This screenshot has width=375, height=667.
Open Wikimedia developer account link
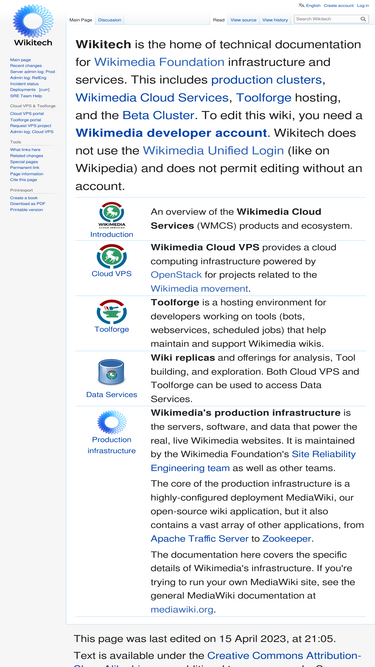coord(171,133)
